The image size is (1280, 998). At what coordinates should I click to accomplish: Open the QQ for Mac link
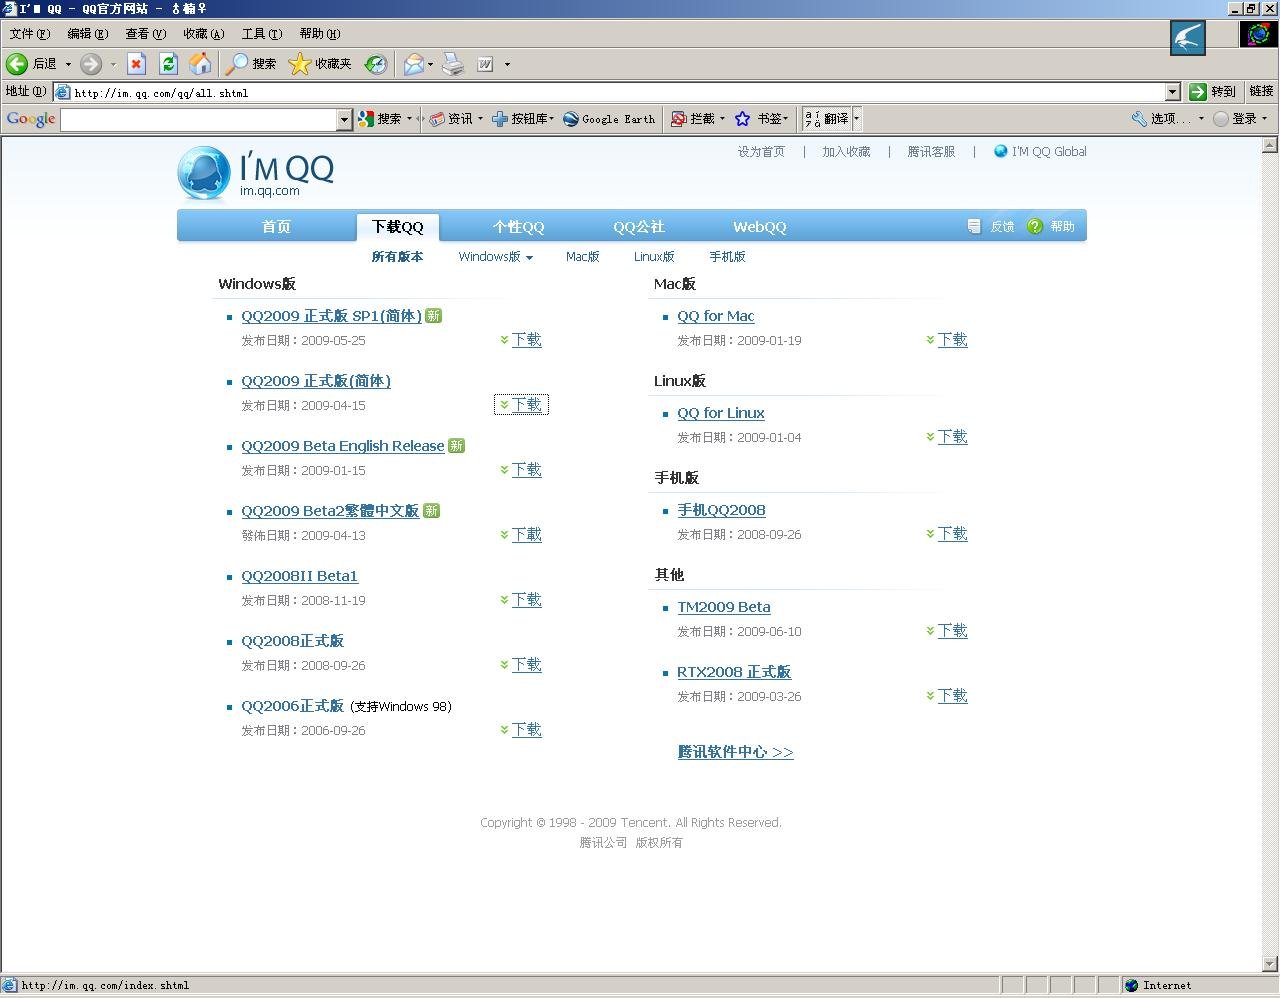pyautogui.click(x=715, y=316)
